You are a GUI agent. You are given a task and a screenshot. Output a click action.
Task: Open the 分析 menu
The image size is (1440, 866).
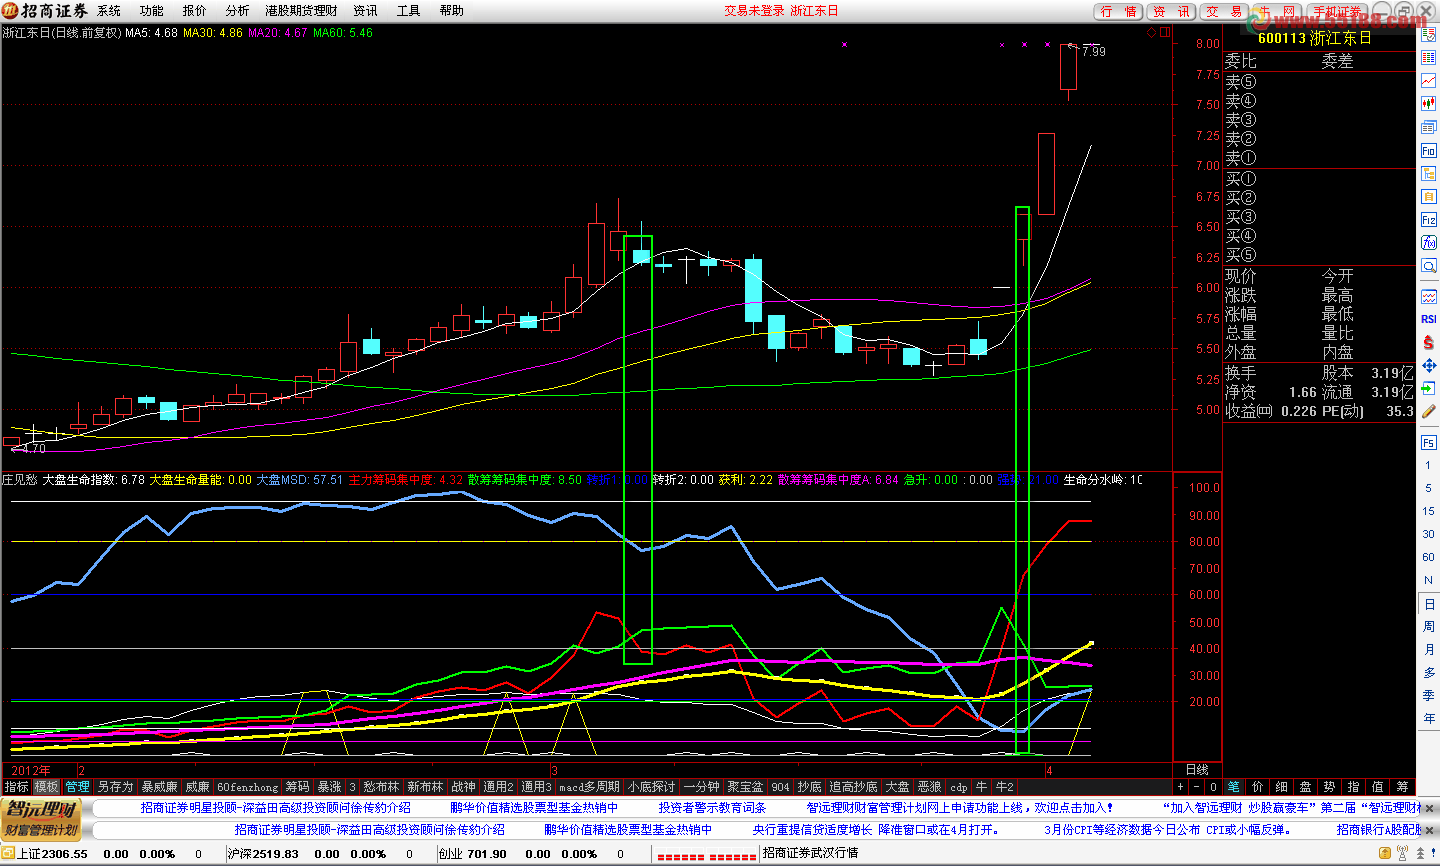pyautogui.click(x=238, y=11)
